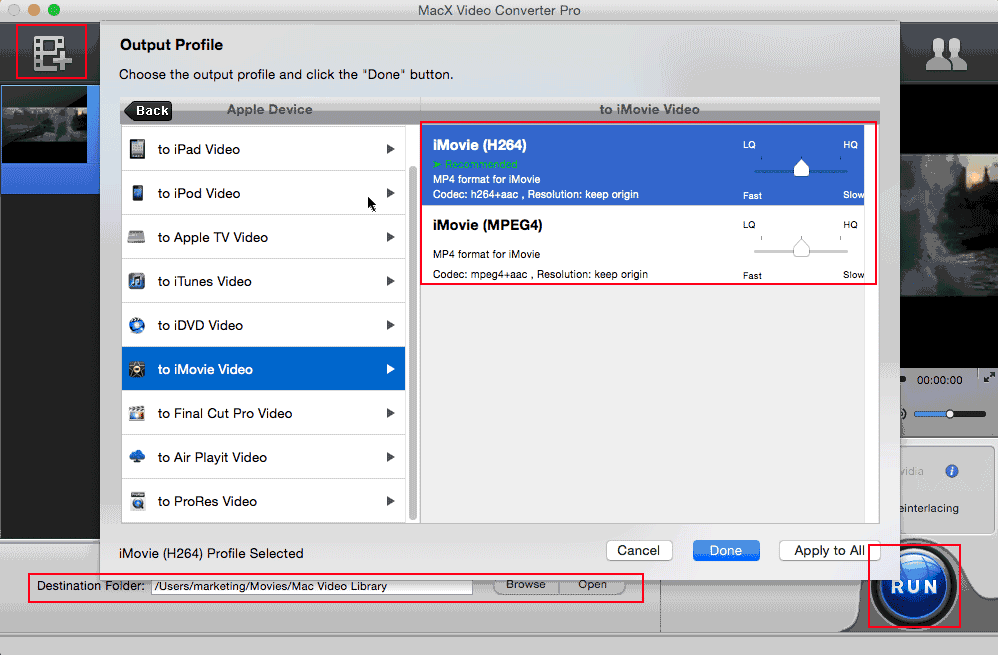Select to ProRes Video category

click(x=264, y=501)
